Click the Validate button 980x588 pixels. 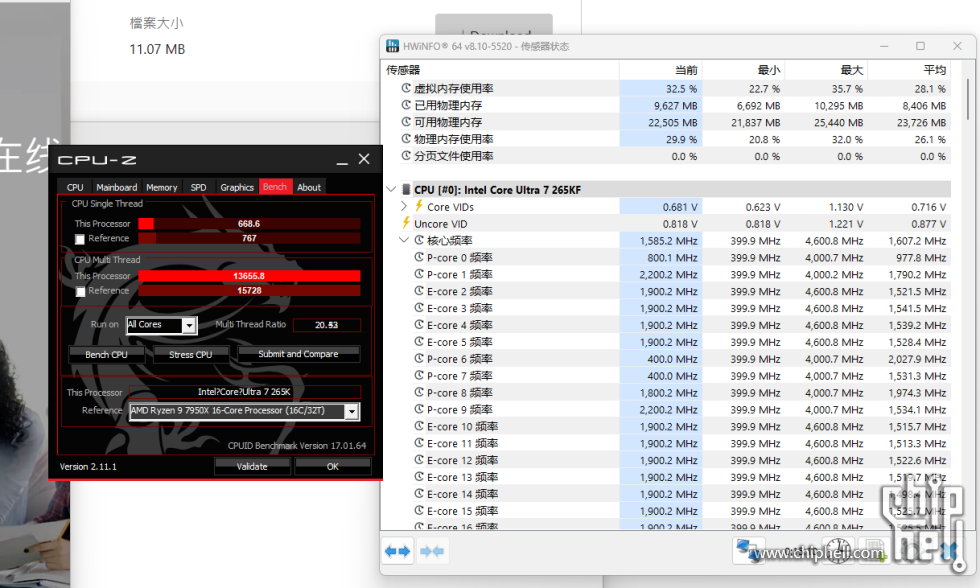pos(252,466)
